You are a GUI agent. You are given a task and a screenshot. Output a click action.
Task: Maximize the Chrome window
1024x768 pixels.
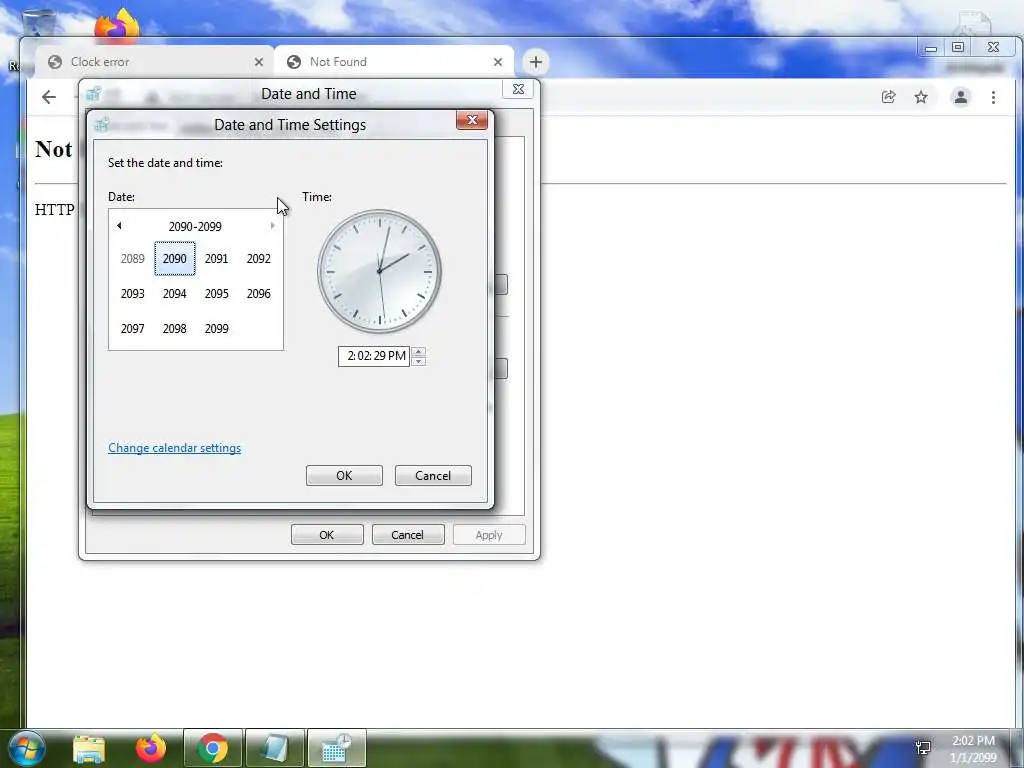958,48
